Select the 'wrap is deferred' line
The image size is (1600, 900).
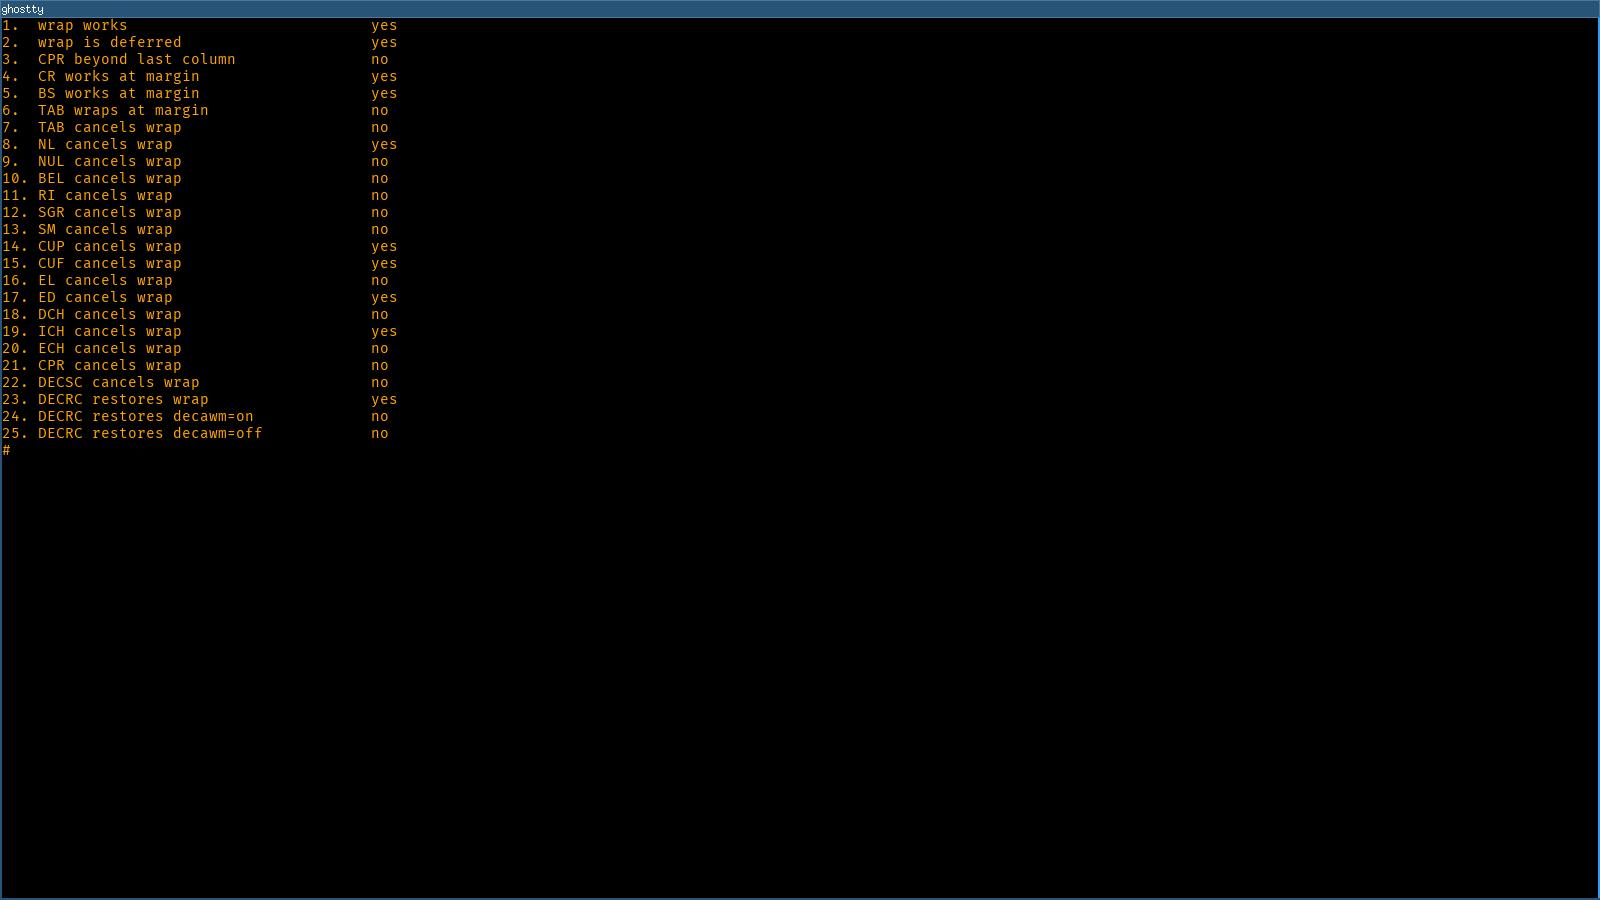pyautogui.click(x=200, y=43)
